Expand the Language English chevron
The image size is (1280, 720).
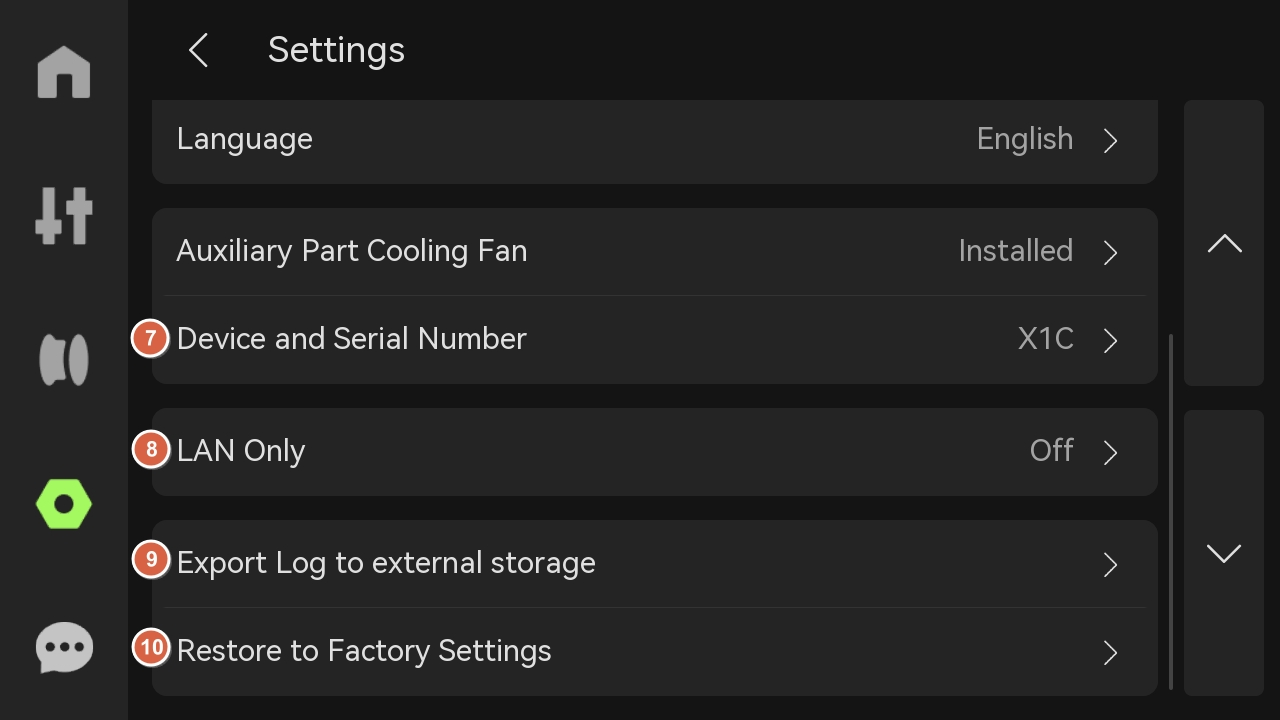click(x=1110, y=140)
